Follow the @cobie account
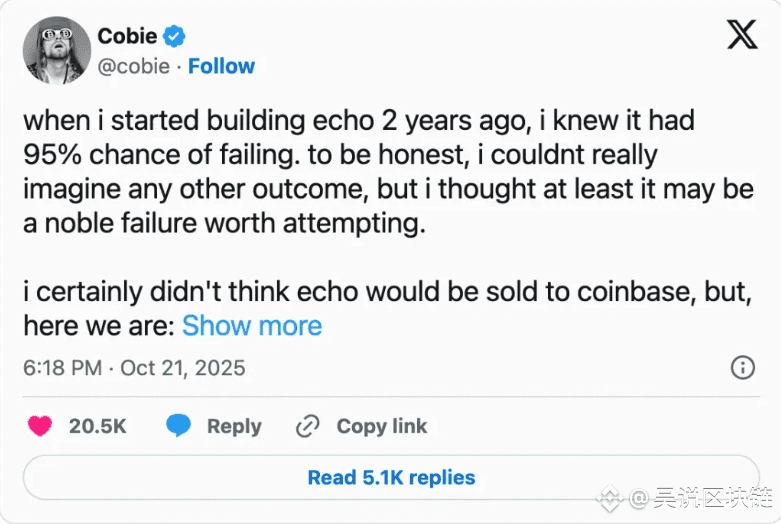 221,66
